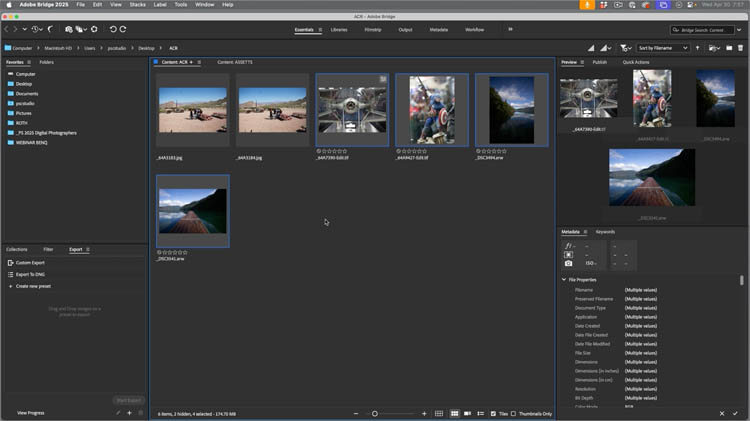Rotate 90° clockwise using the toolbar icon

point(123,30)
